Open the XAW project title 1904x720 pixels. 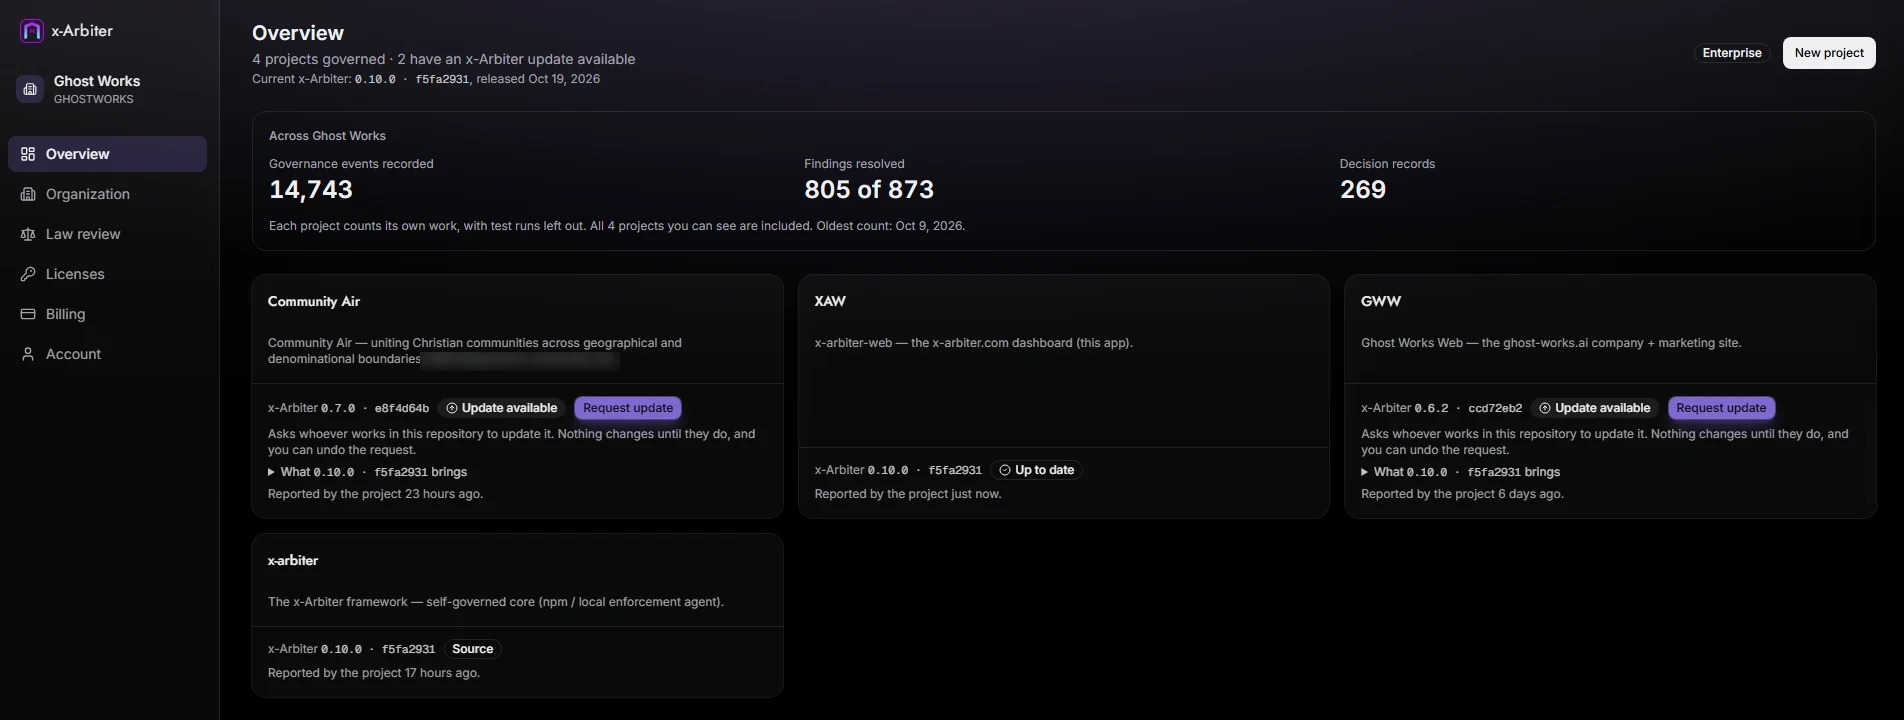pyautogui.click(x=830, y=301)
